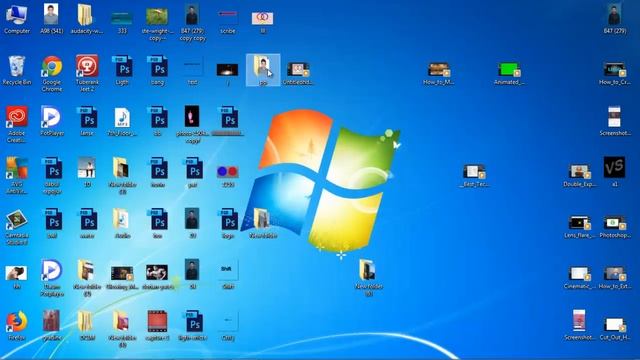Screen dimensions: 640x360
Task: Launch Google Chrome from the desktop
Action: (52, 73)
